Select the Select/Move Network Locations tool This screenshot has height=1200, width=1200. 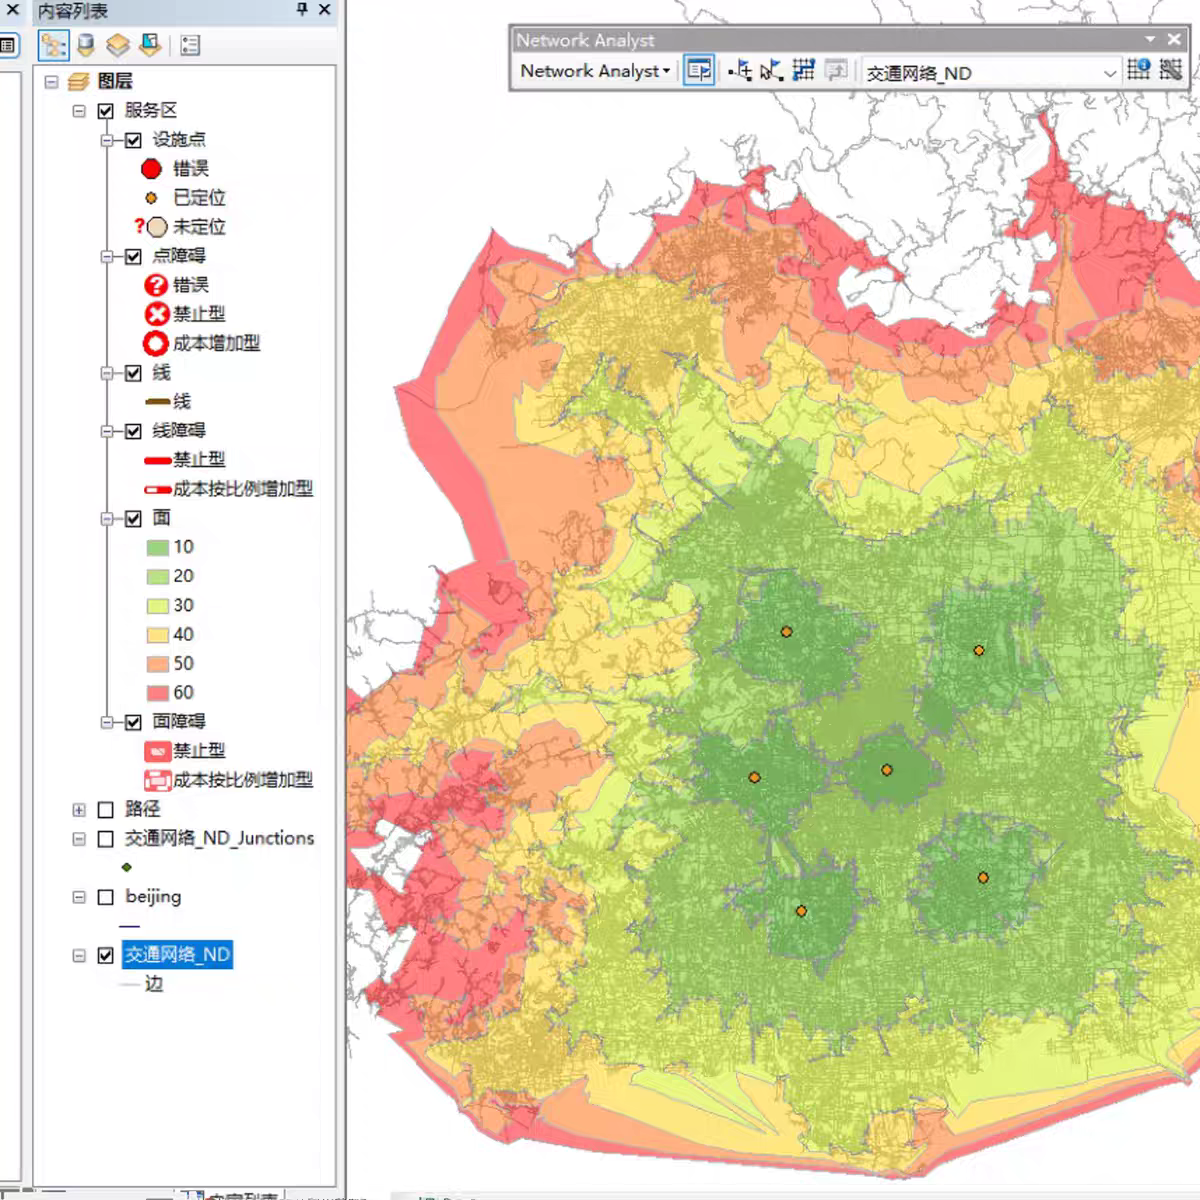pyautogui.click(x=768, y=70)
